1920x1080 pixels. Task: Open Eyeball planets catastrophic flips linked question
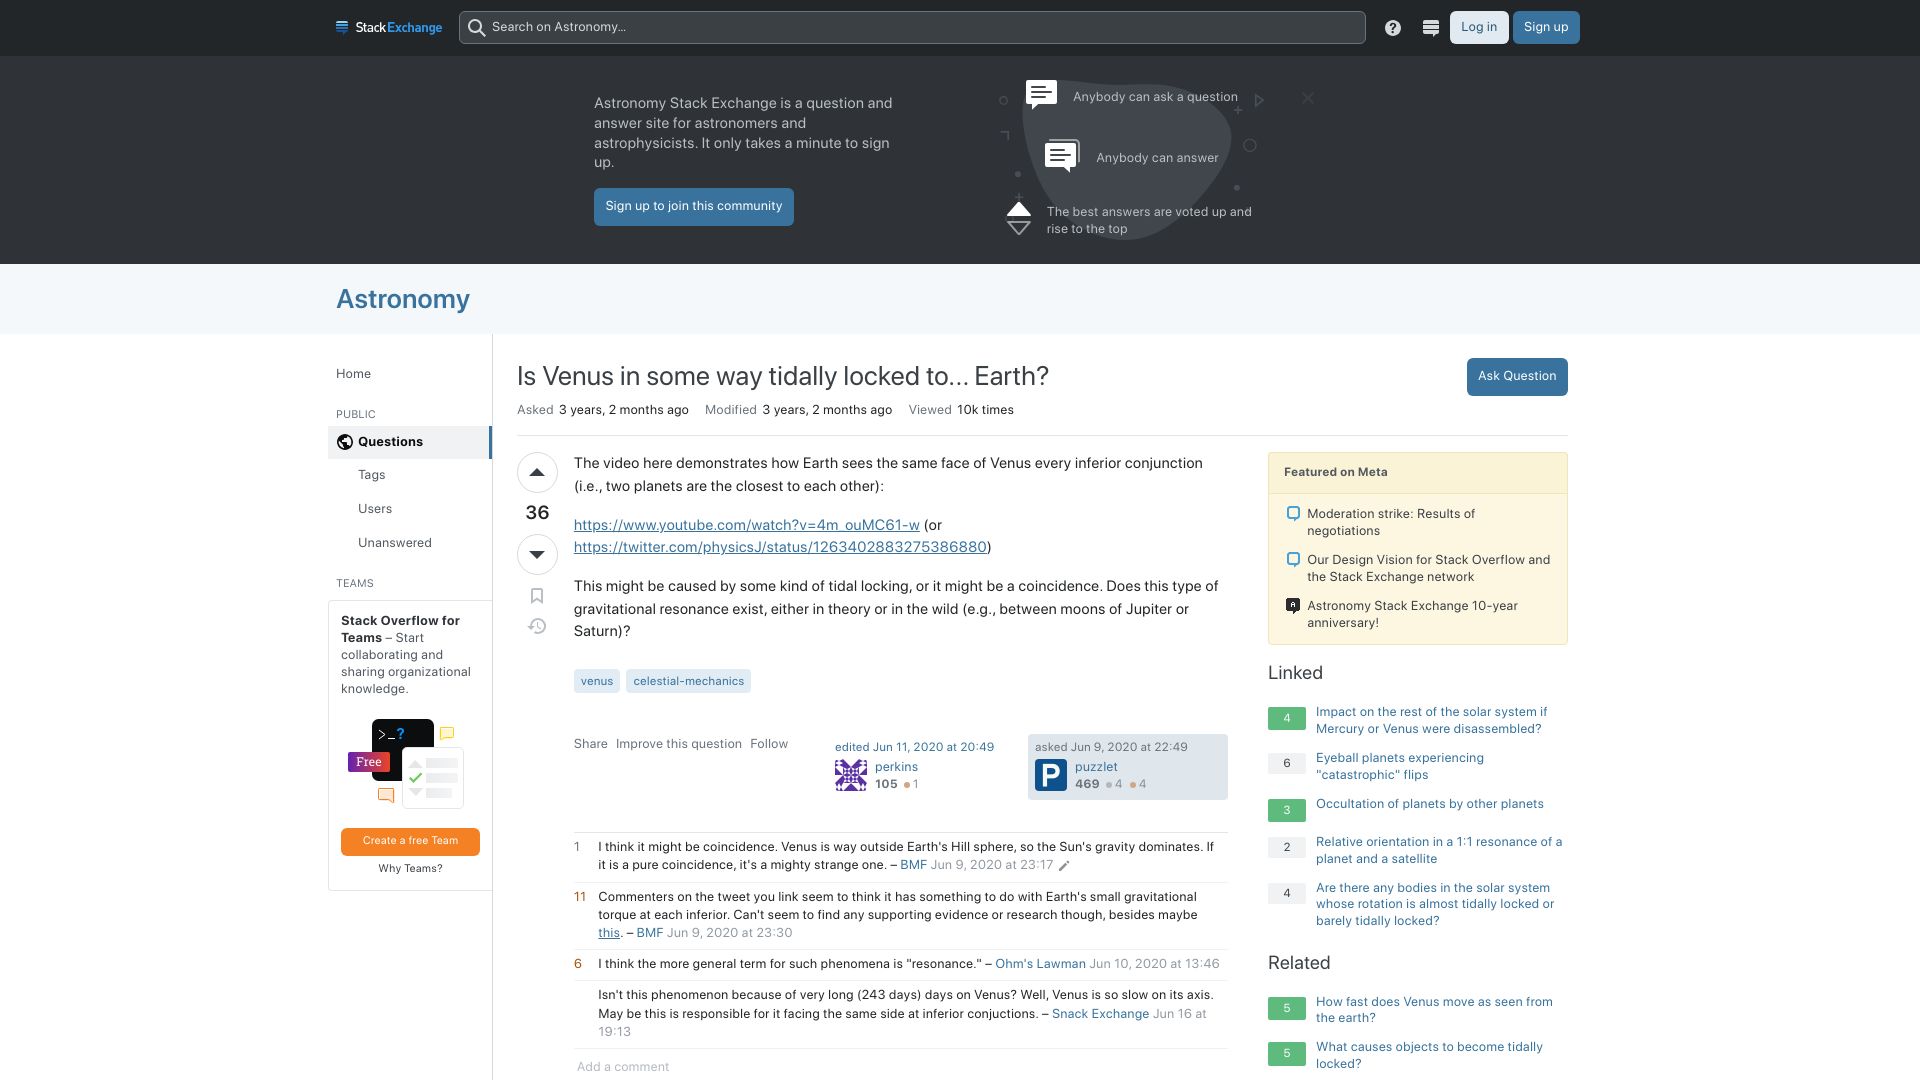pyautogui.click(x=1400, y=766)
